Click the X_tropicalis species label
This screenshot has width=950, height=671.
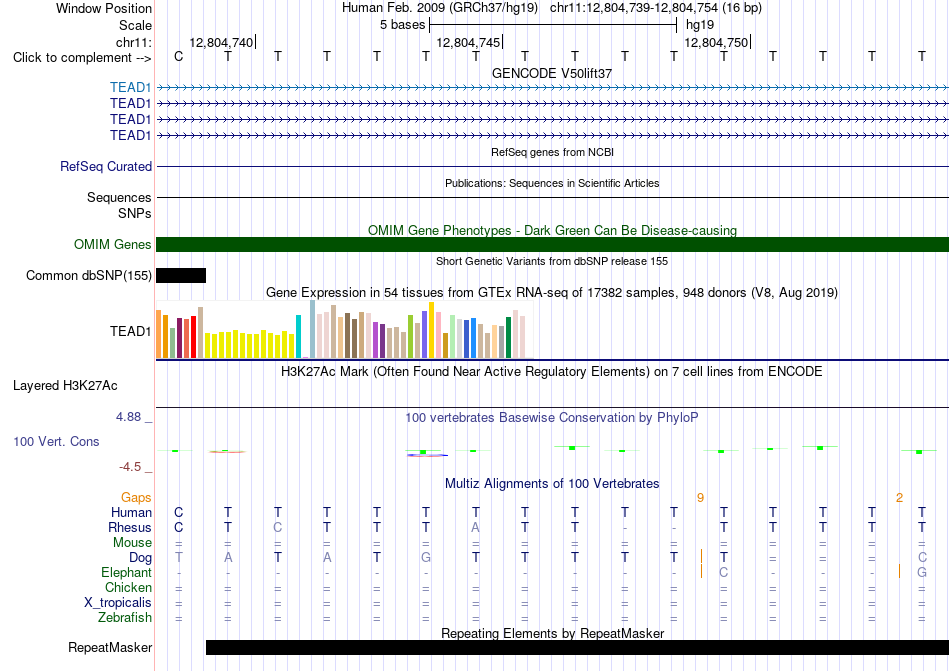tap(118, 603)
